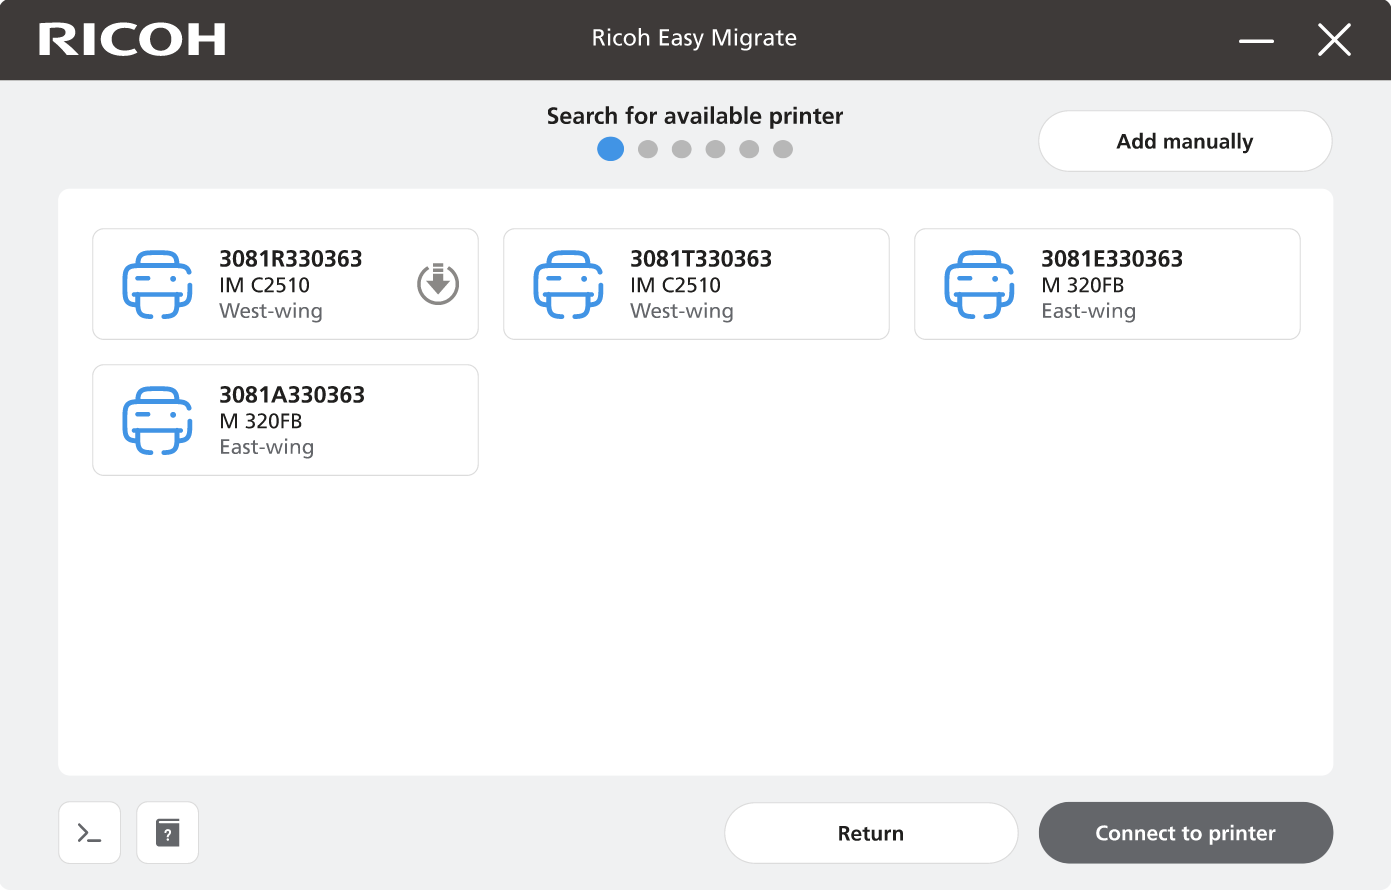Image resolution: width=1391 pixels, height=894 pixels.
Task: Open the help manual book icon
Action: click(168, 833)
